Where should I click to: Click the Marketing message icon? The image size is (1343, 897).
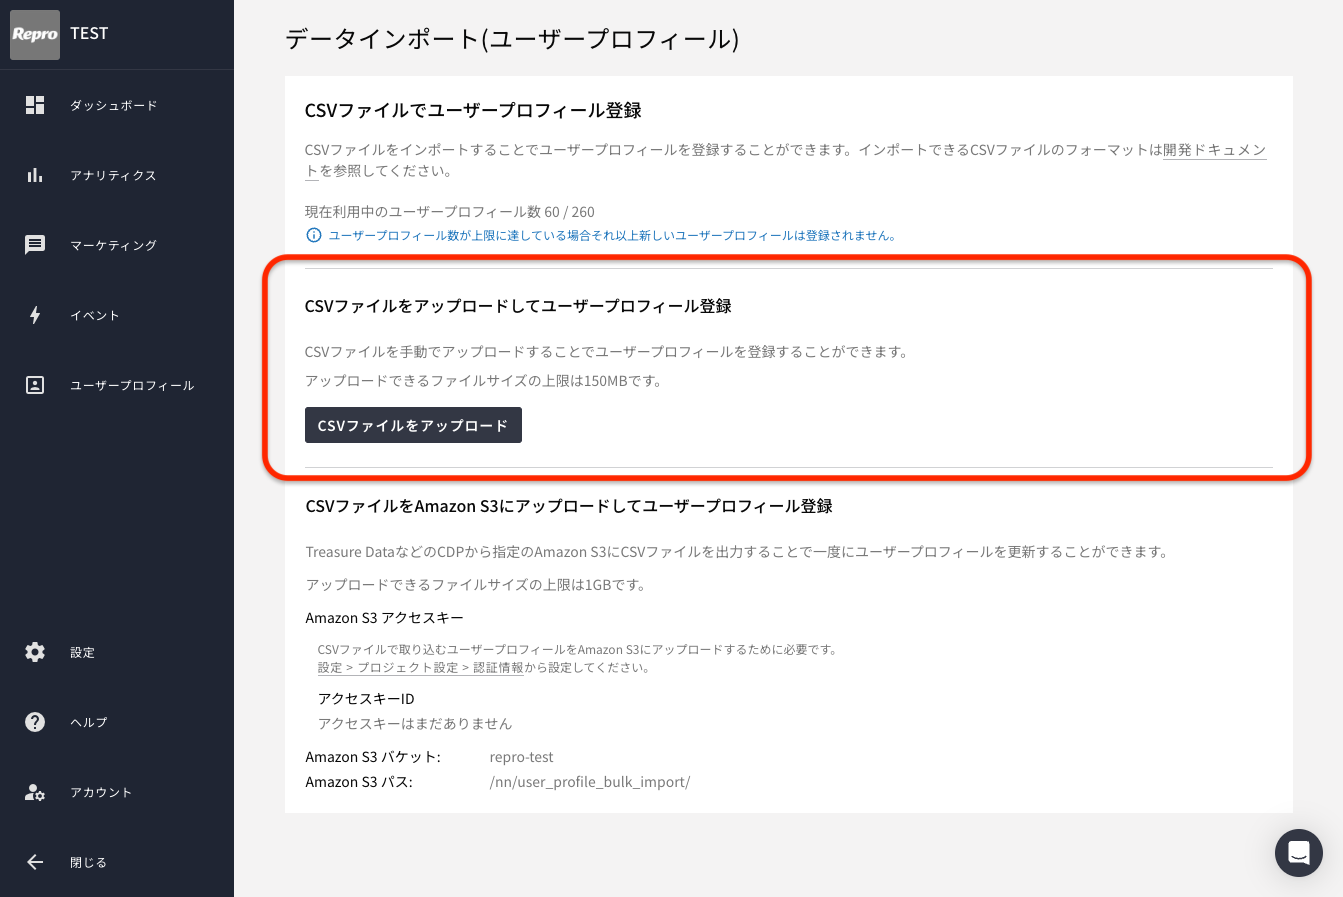35,245
